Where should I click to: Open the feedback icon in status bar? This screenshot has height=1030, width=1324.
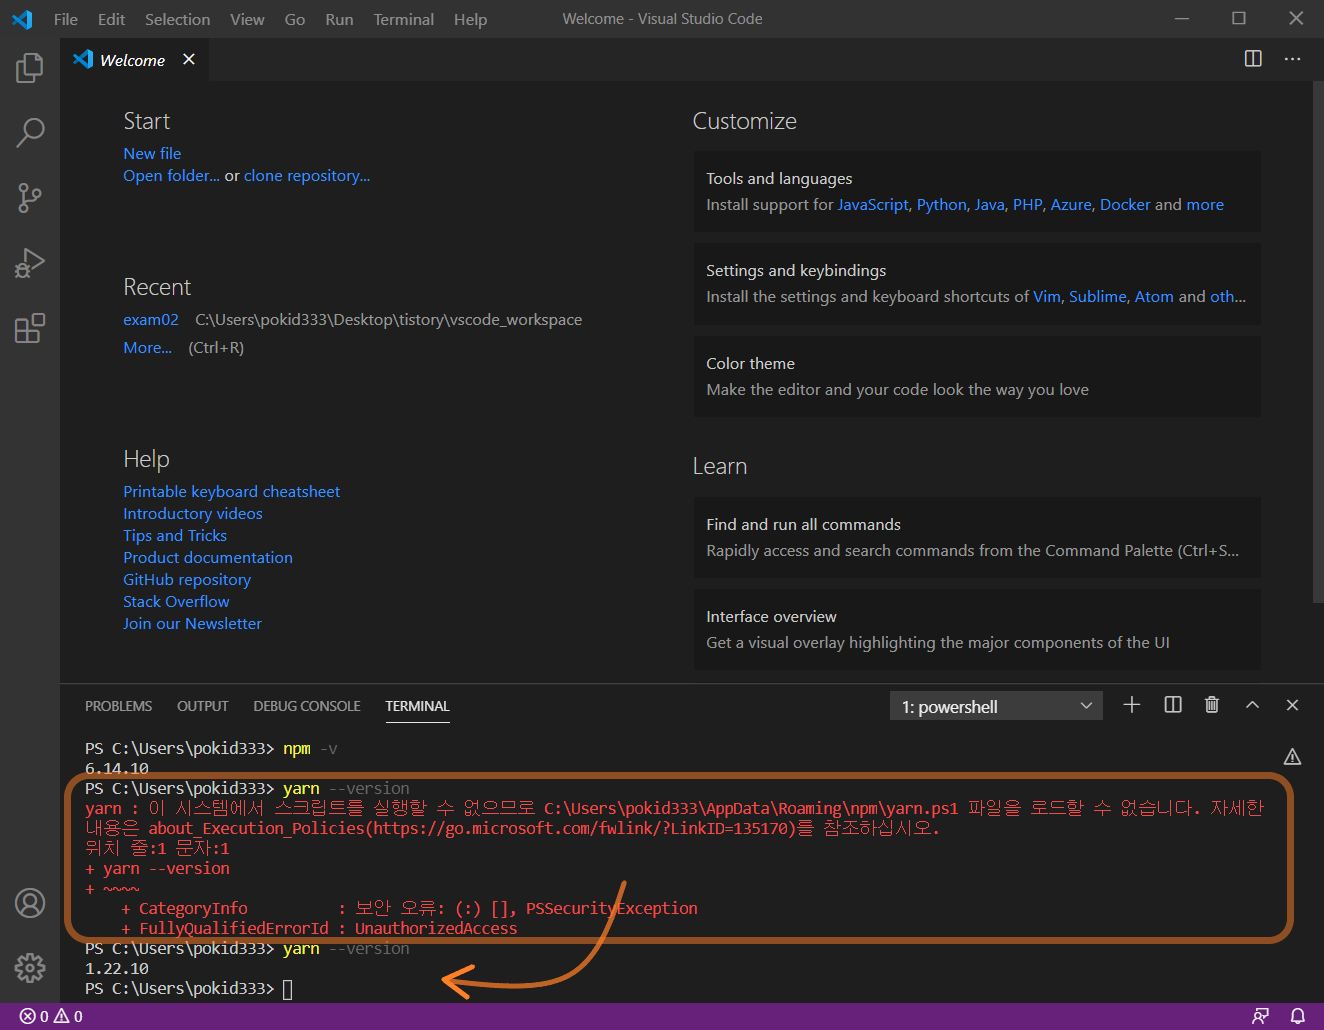(1261, 1016)
